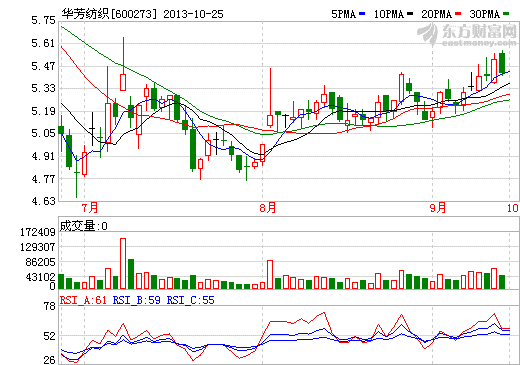
Task: Click the 5.33 price axis label
Action: [x=43, y=89]
